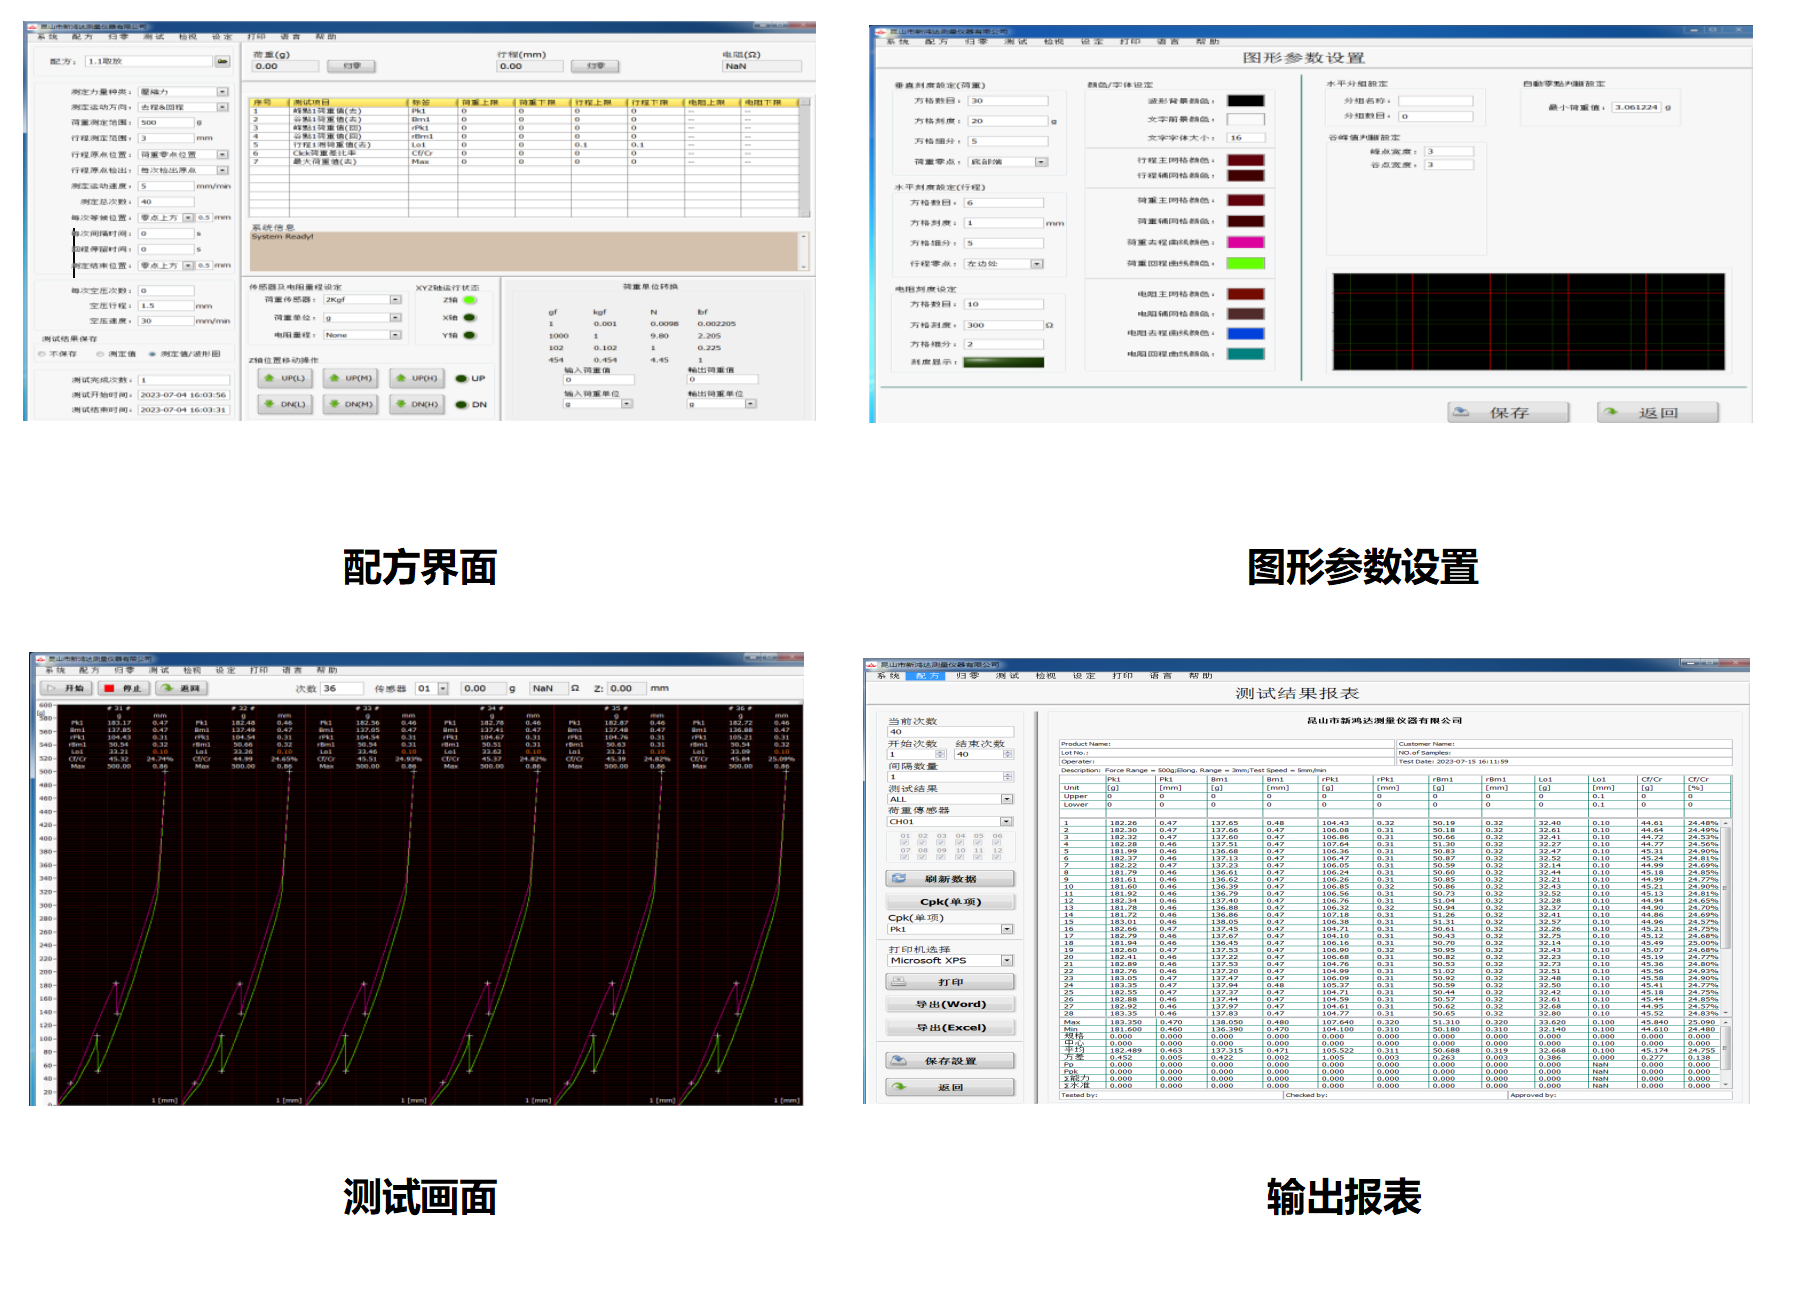Click the 导出(Word) export button

[950, 1004]
